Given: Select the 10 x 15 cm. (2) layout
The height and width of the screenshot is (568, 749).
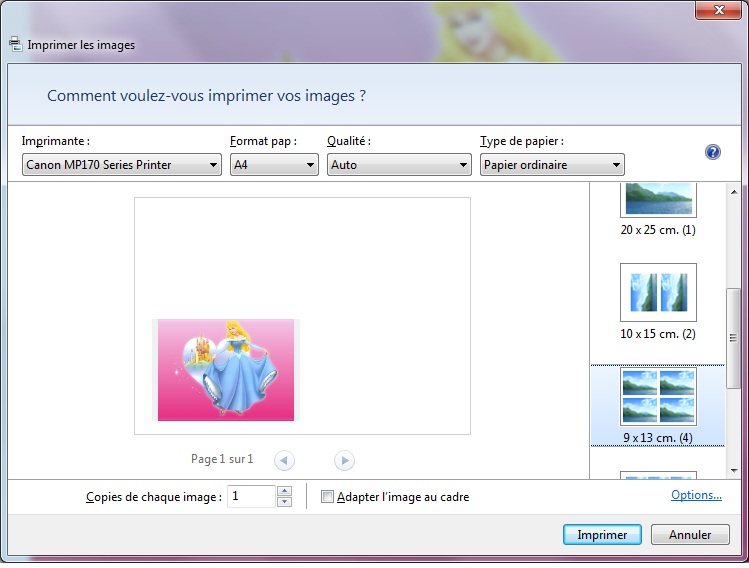Looking at the screenshot, I should (658, 302).
